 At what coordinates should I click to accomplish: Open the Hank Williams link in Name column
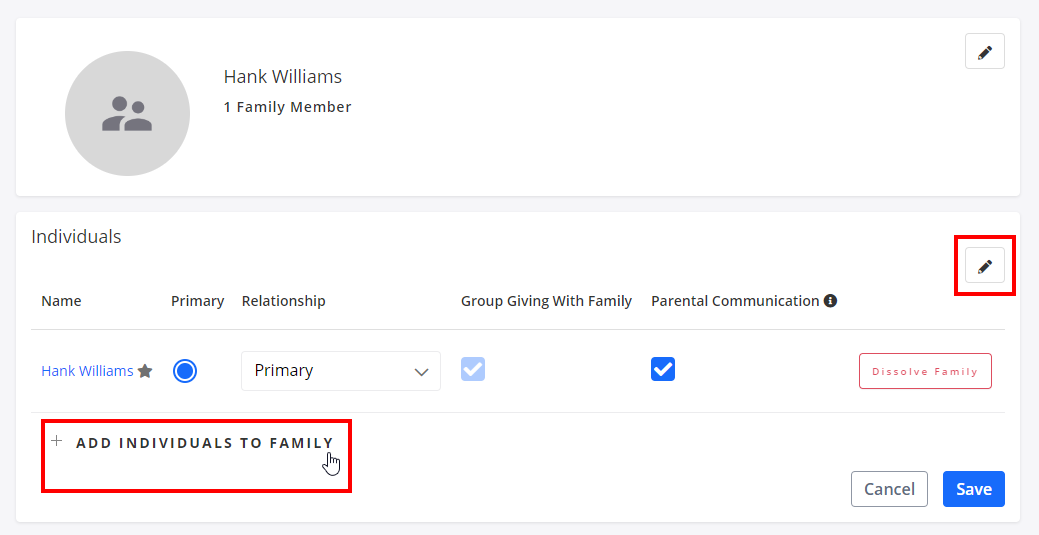coord(87,371)
